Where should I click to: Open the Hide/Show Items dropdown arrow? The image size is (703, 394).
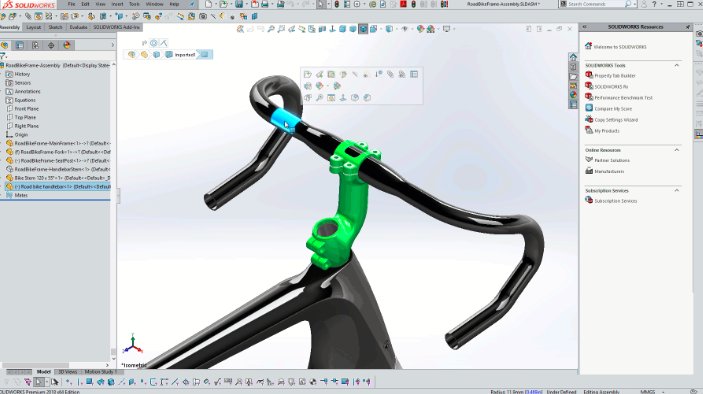(x=411, y=29)
